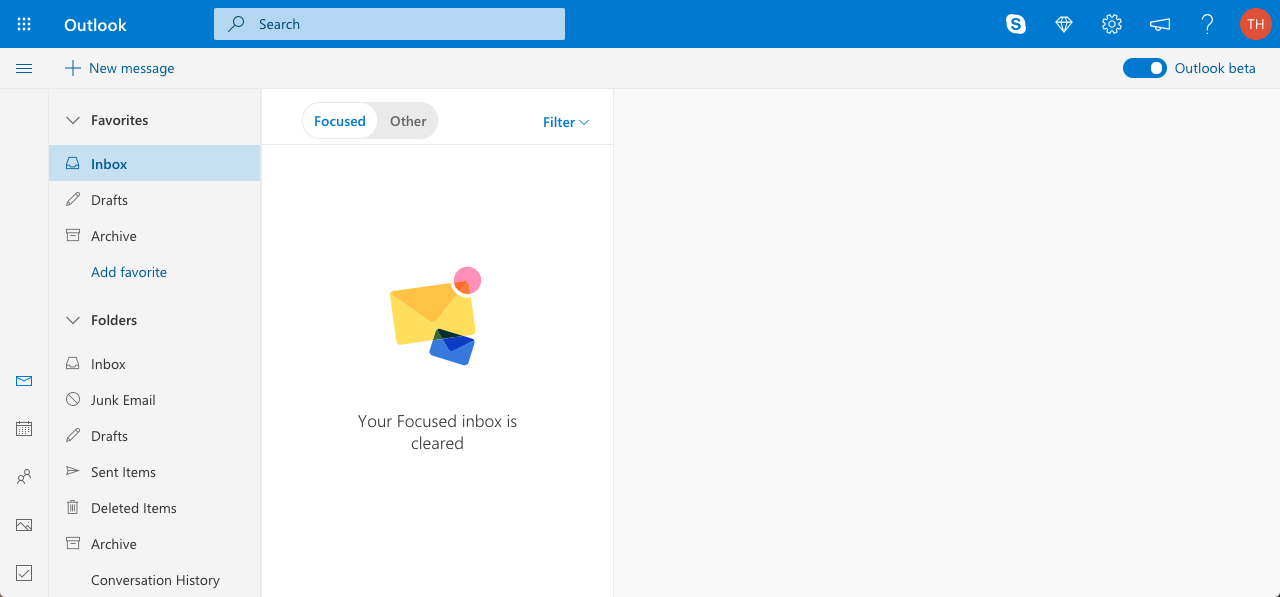The image size is (1280, 597).
Task: Switch to Calendar in left rail
Action: 24,429
